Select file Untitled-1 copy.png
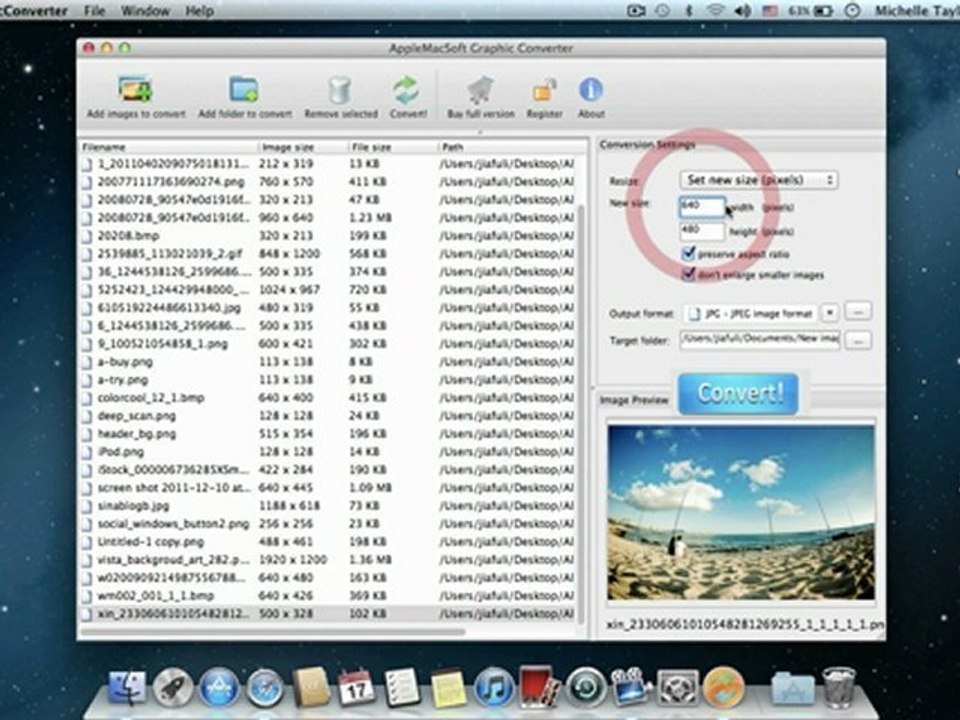The height and width of the screenshot is (720, 960). [328, 542]
